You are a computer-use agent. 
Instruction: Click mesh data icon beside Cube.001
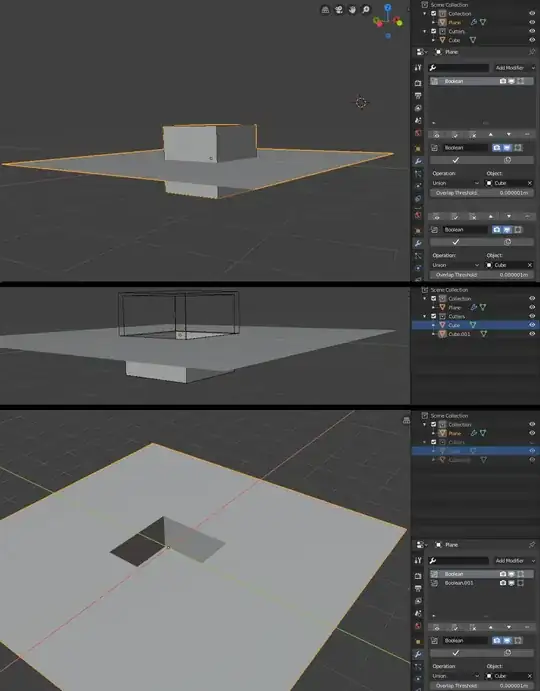tap(484, 334)
